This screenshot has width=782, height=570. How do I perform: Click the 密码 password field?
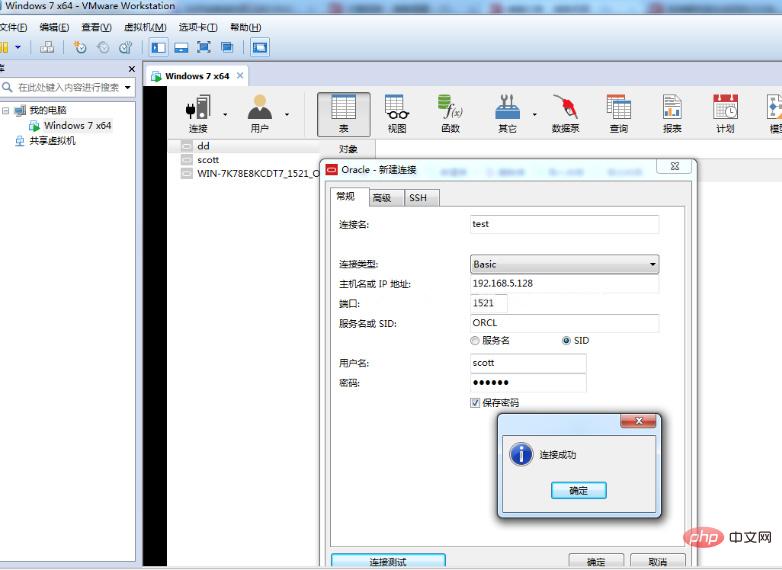pyautogui.click(x=528, y=383)
